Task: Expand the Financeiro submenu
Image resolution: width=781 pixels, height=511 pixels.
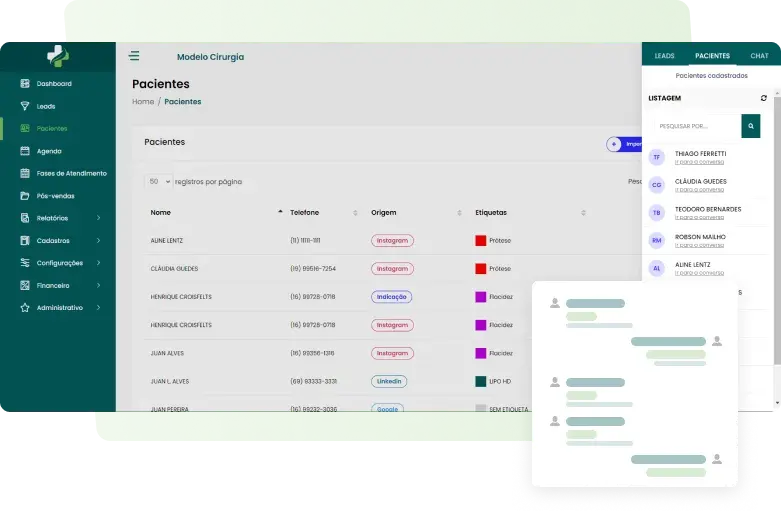Action: click(x=98, y=286)
